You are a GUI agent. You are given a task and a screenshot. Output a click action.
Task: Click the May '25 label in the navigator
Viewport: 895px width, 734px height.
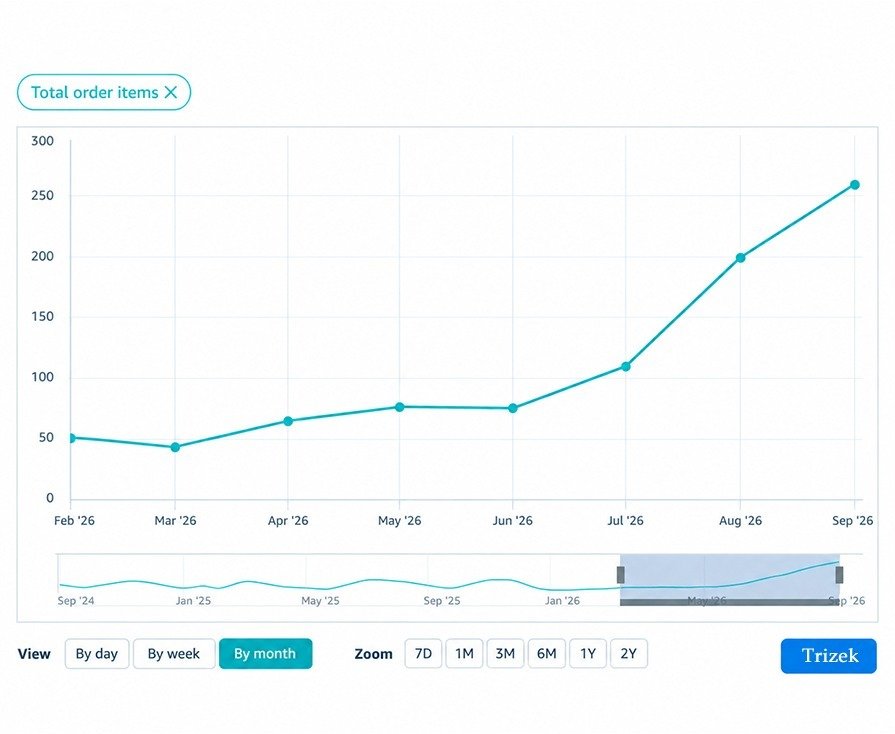pos(320,600)
